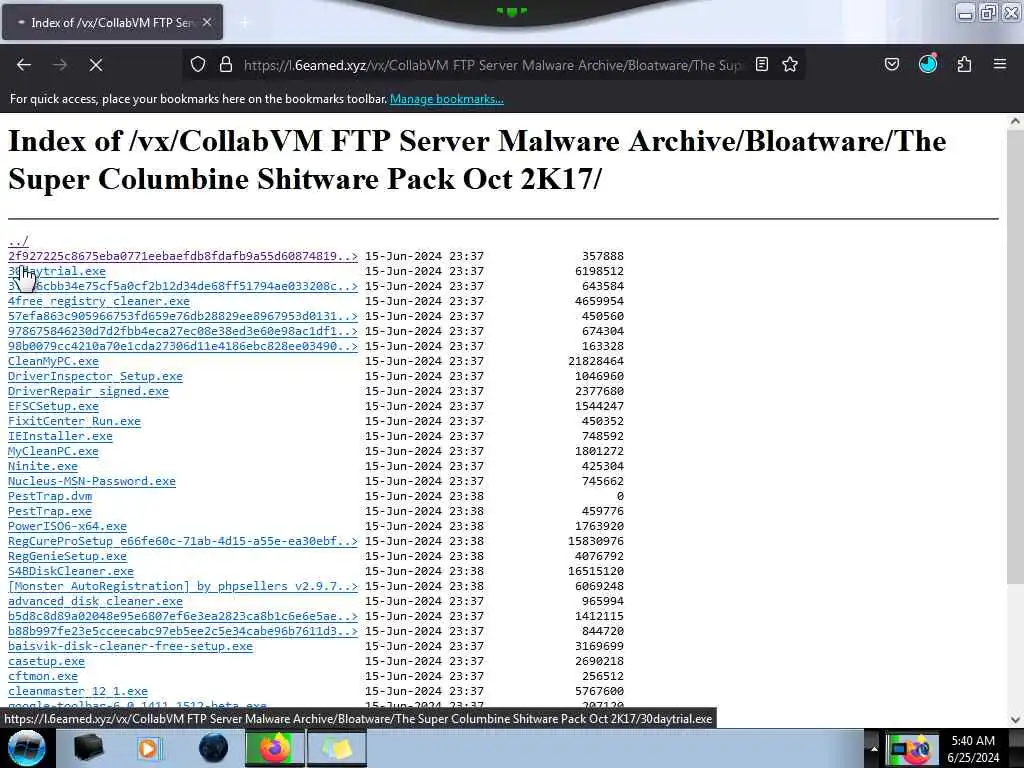The width and height of the screenshot is (1024, 768).
Task: Open cleanmaster_12_1.exe link
Action: pyautogui.click(x=78, y=692)
